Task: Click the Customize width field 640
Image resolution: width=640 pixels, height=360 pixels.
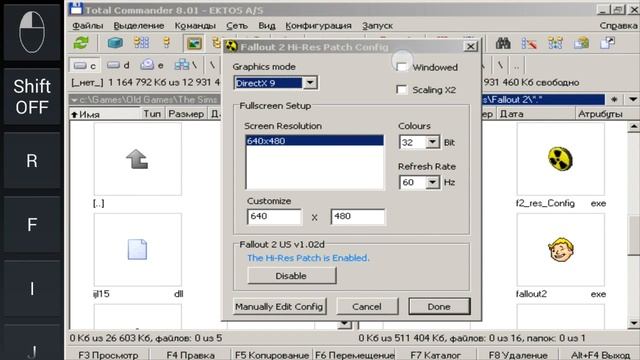Action: click(274, 216)
